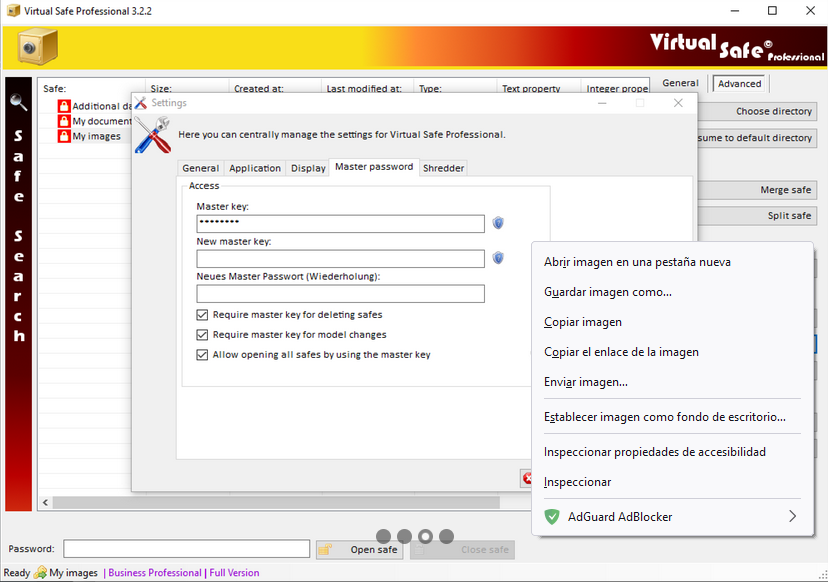Click the screwdriver and wrench Settings icon

point(152,135)
